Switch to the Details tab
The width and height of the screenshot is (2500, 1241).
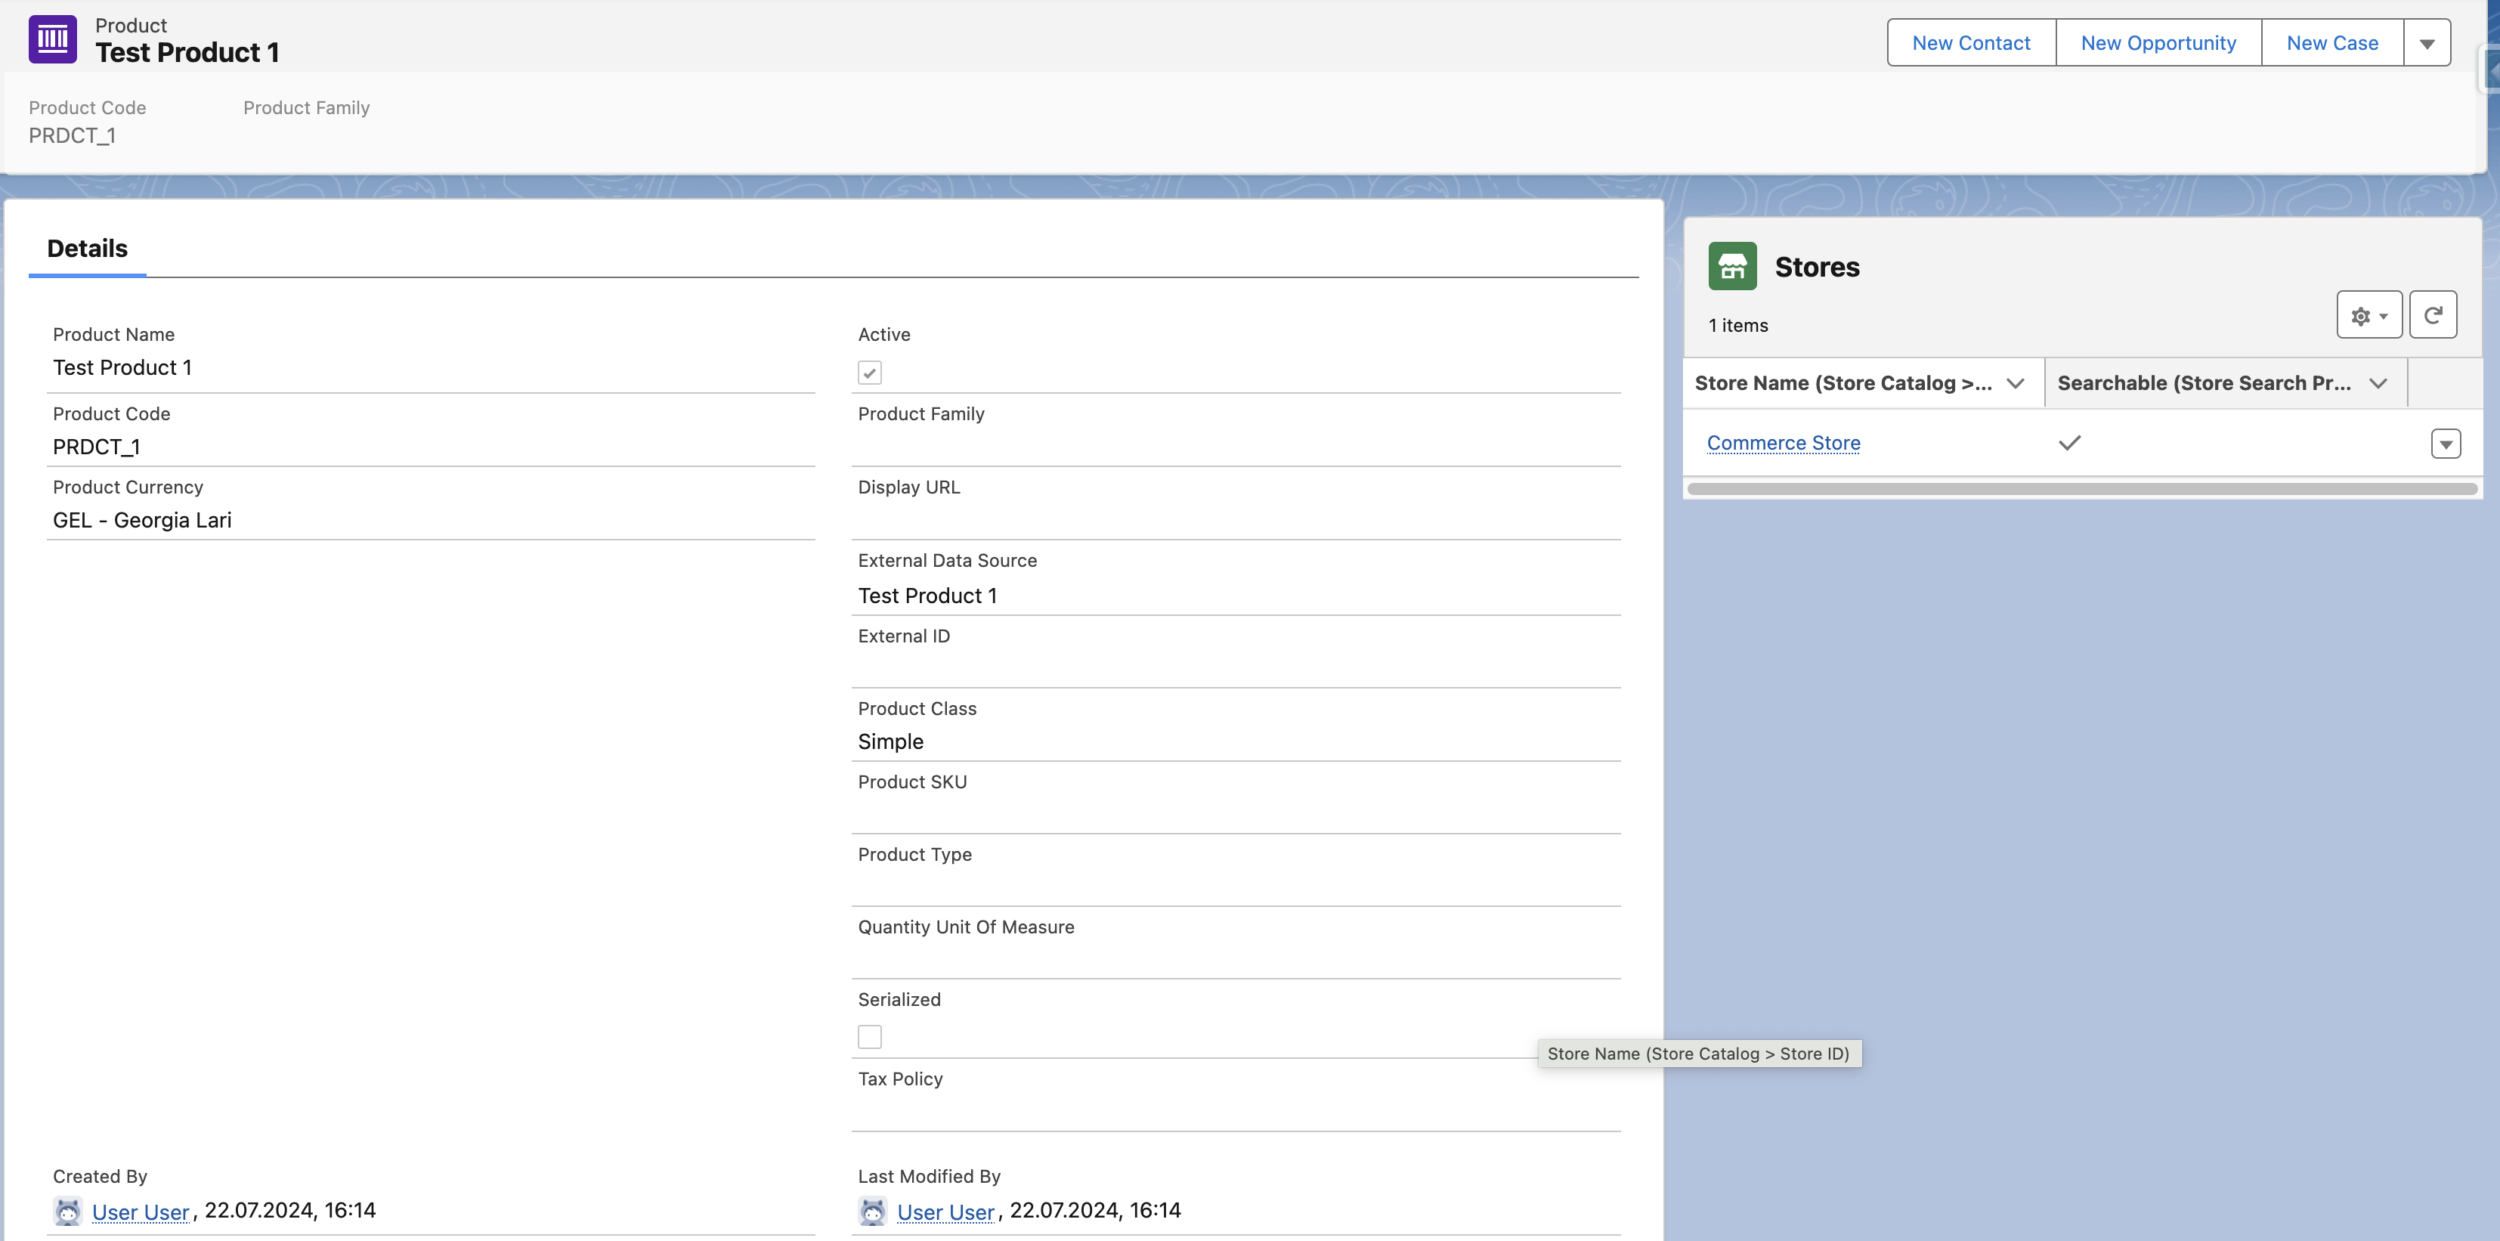87,248
